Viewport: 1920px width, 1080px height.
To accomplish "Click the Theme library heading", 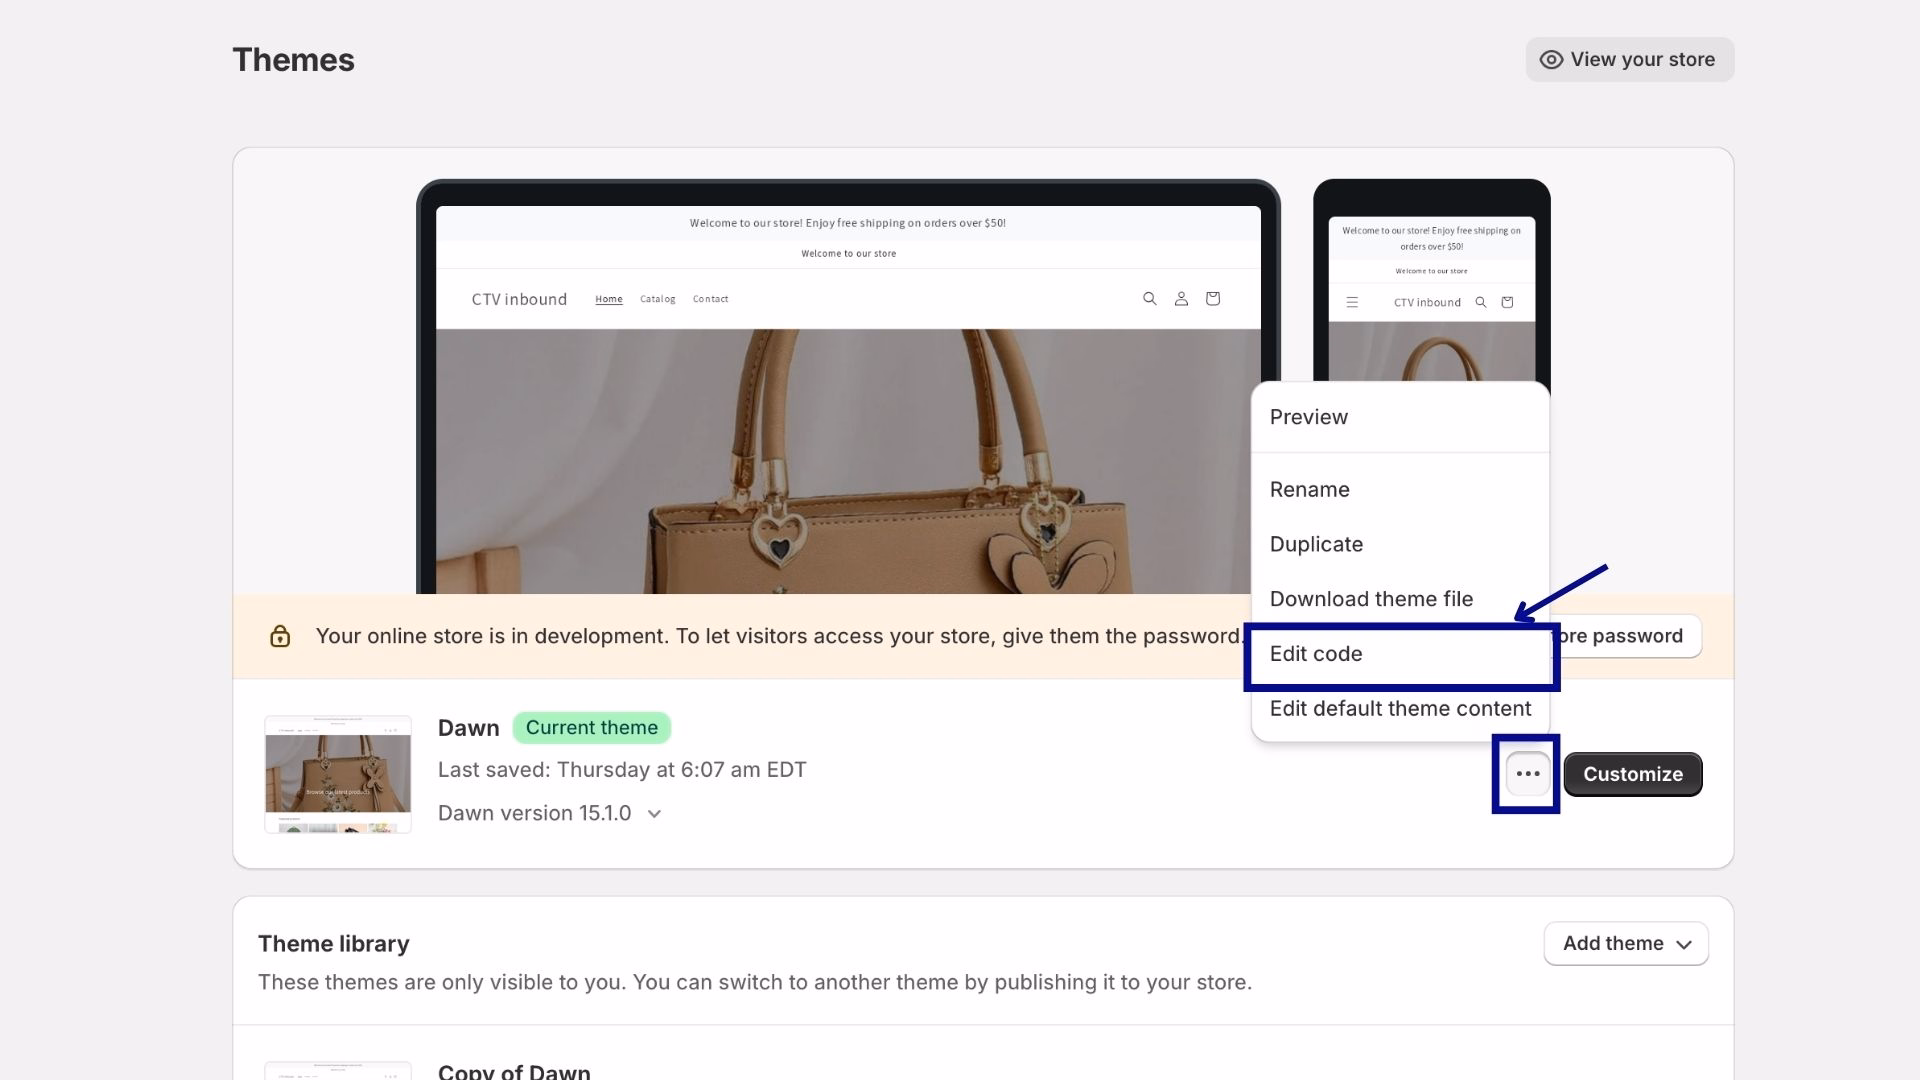I will 334,944.
